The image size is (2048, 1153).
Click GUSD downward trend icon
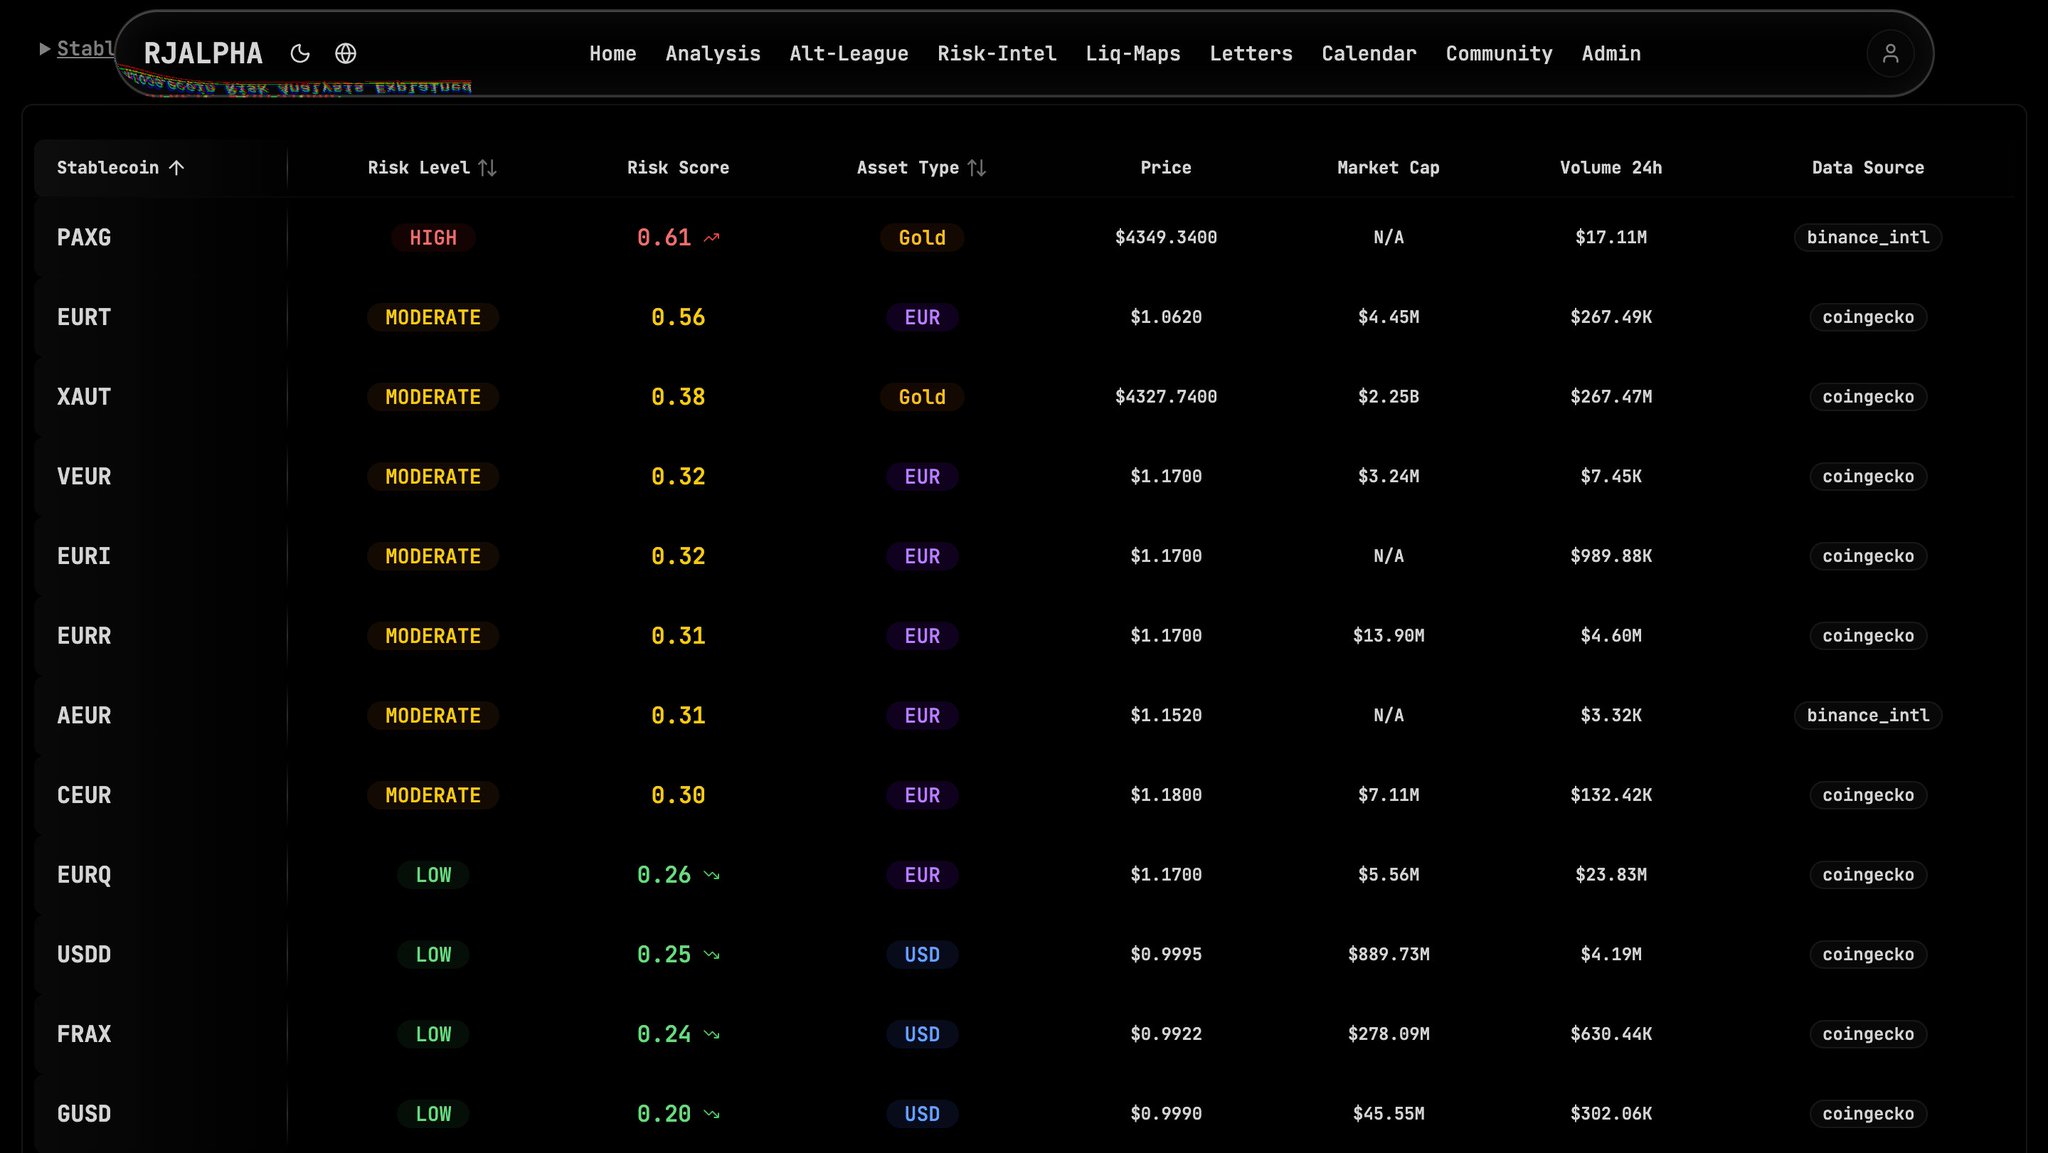[712, 1114]
